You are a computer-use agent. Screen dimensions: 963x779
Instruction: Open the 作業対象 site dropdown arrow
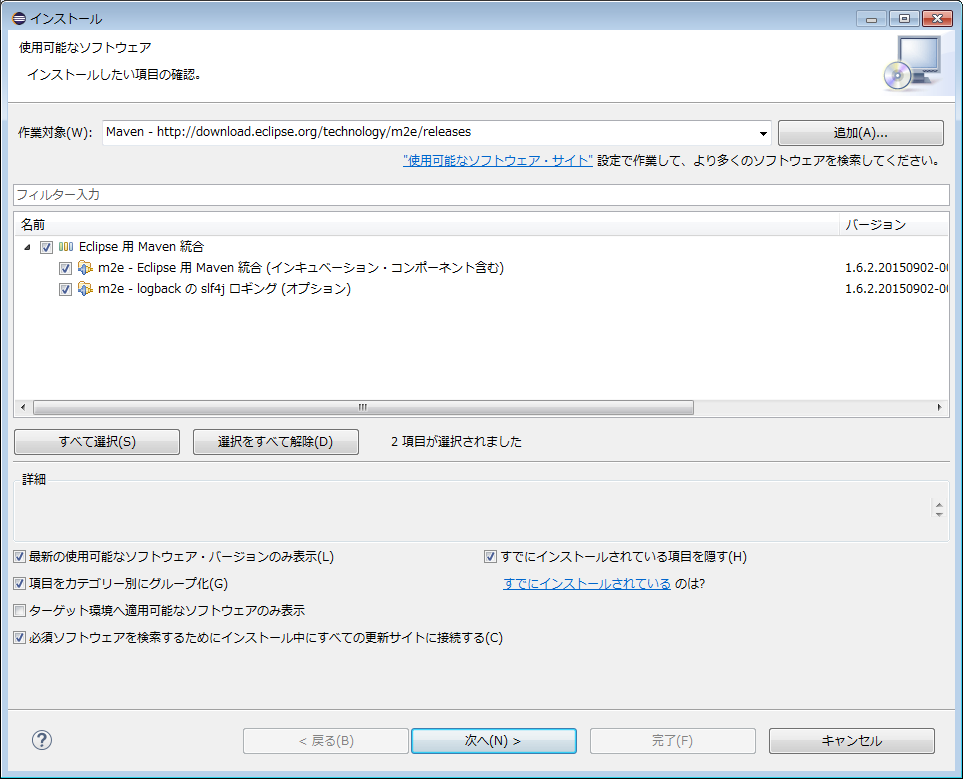click(763, 133)
